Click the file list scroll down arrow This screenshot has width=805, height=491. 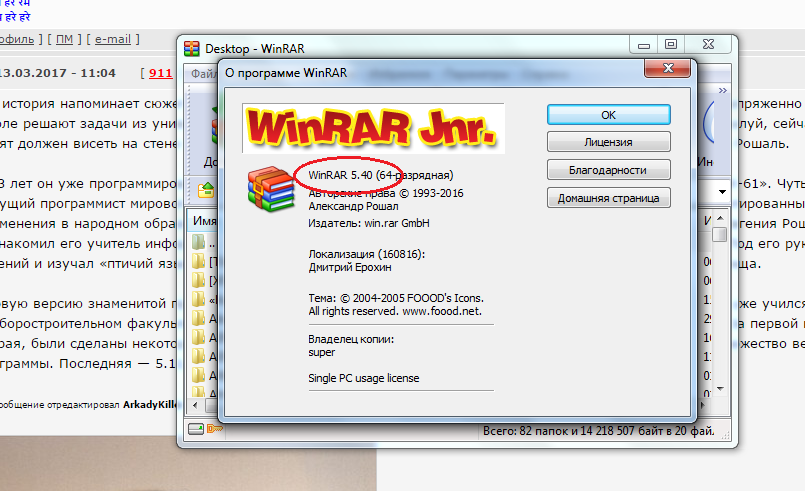tap(720, 389)
